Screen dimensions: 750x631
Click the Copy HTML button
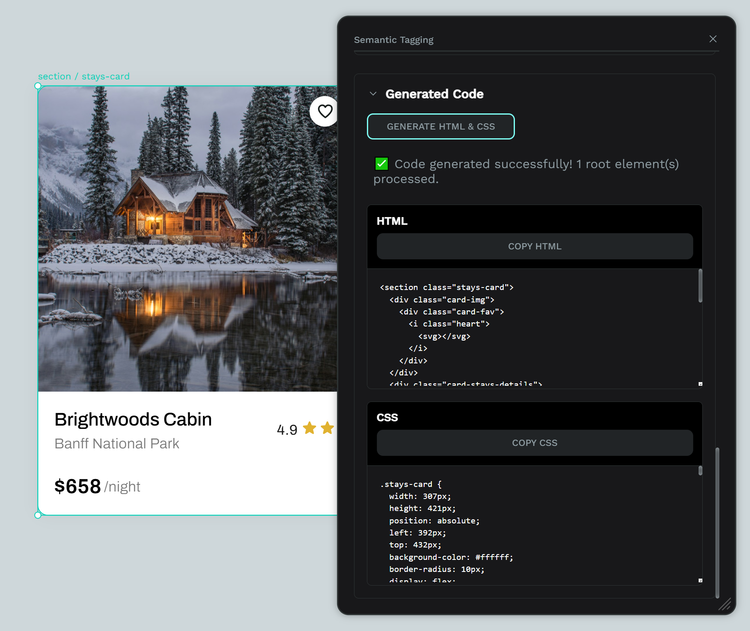(x=535, y=246)
